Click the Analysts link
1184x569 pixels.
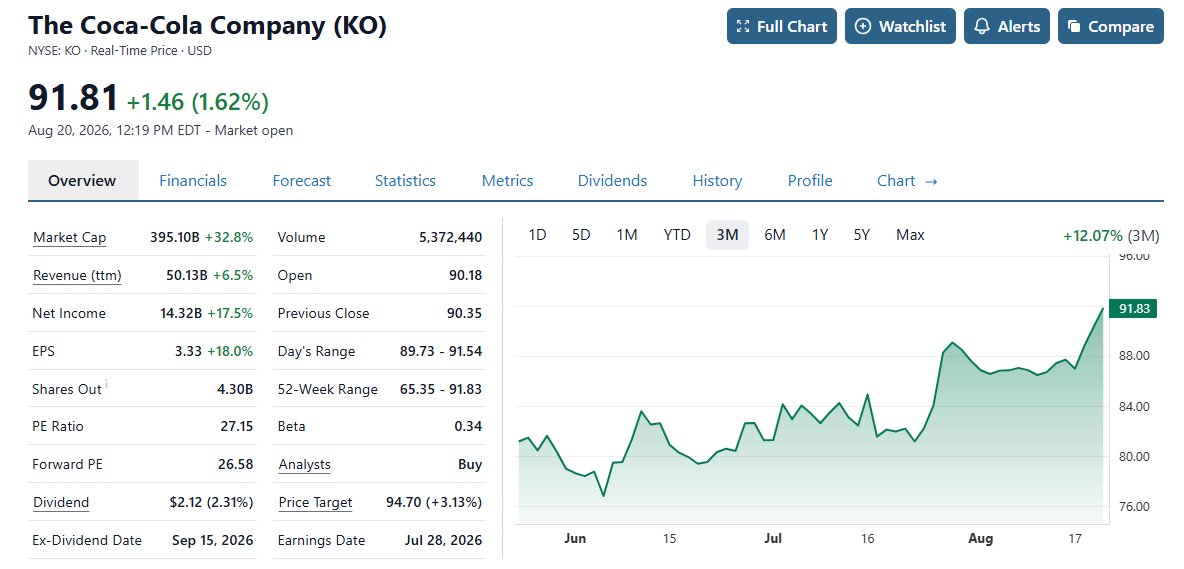click(x=304, y=464)
